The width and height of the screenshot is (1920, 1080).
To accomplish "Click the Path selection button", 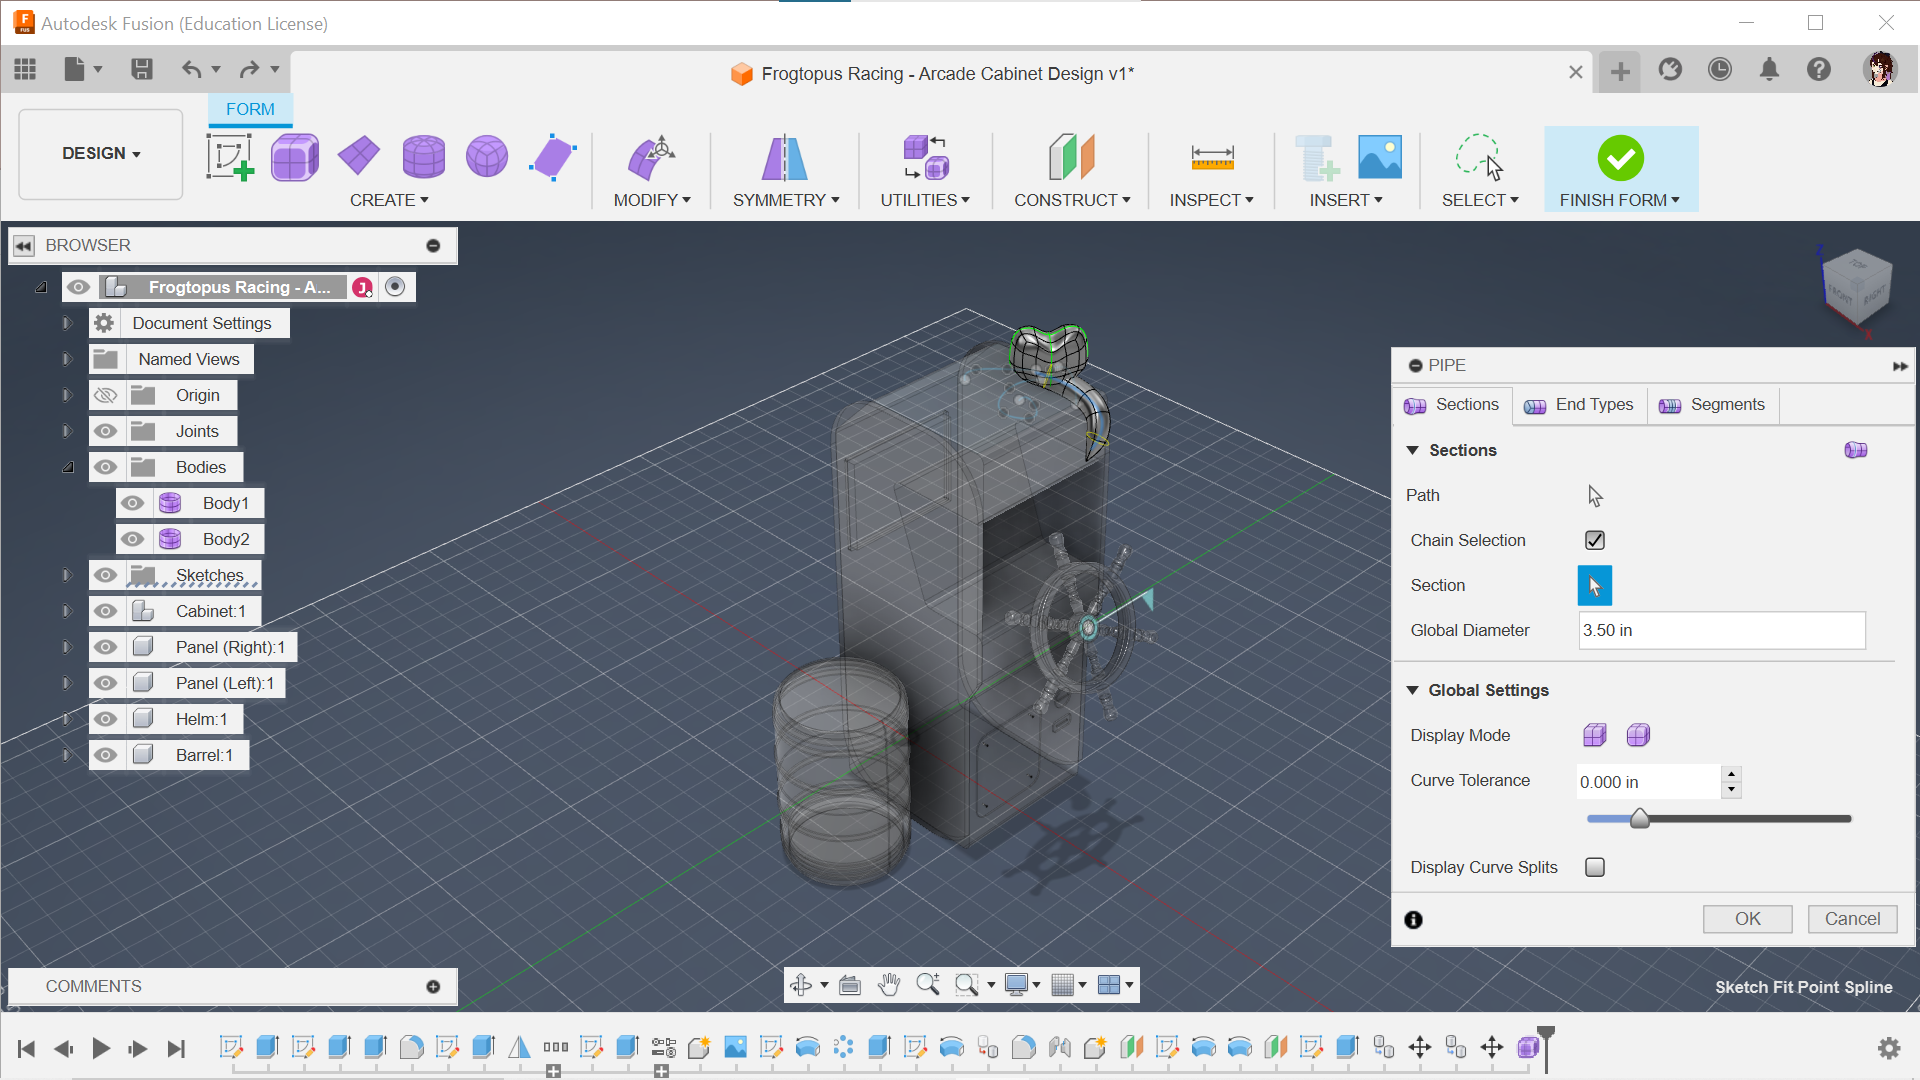I will (x=1595, y=495).
